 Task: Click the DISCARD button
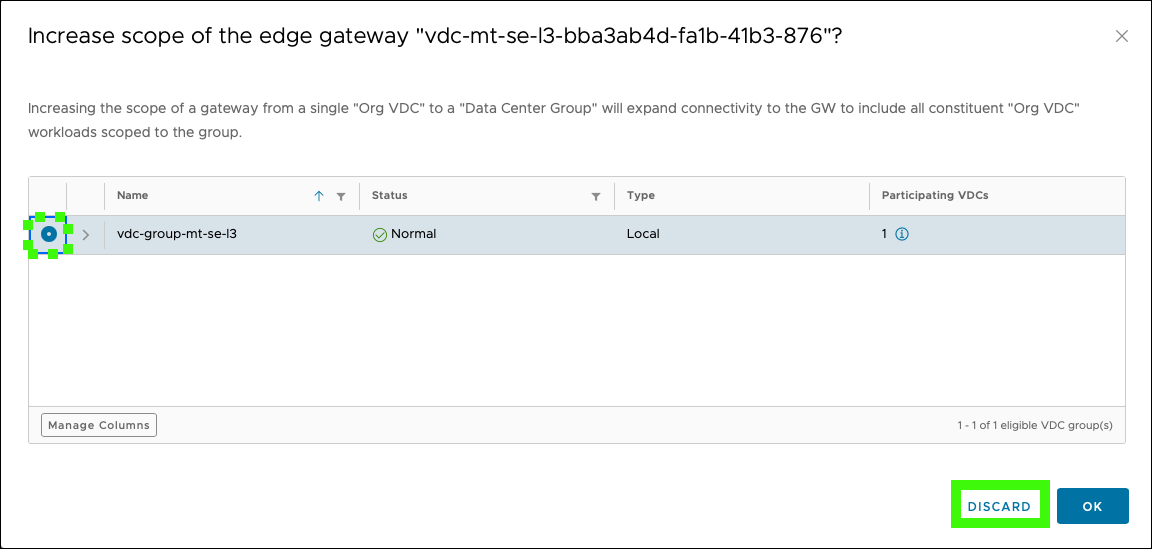tap(999, 506)
